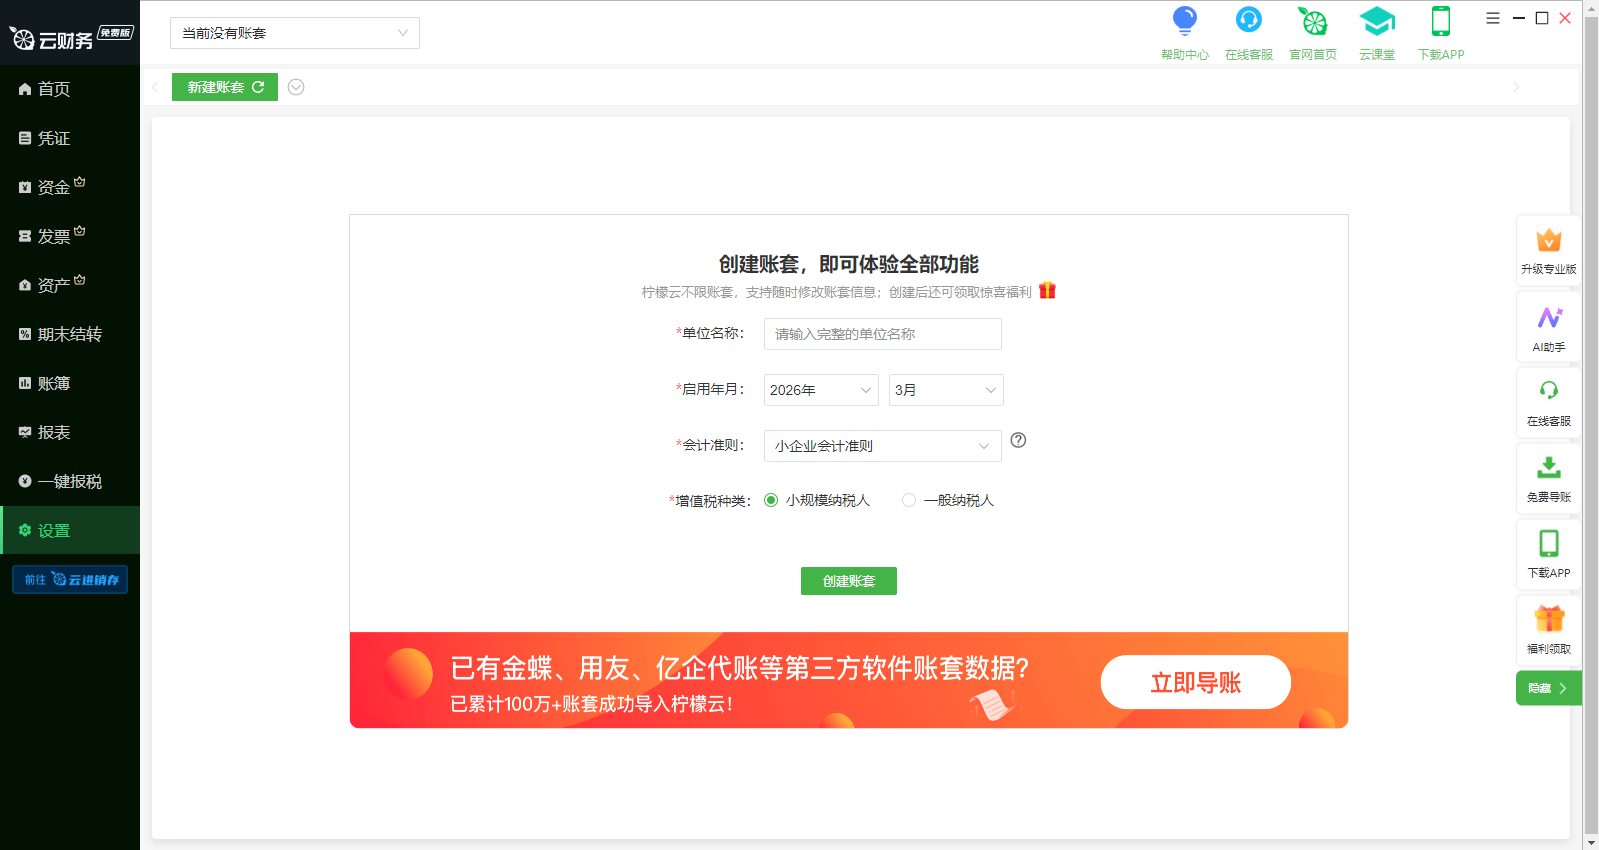The width and height of the screenshot is (1599, 850).
Task: Expand the 小企业会计准则 dropdown
Action: (x=882, y=446)
